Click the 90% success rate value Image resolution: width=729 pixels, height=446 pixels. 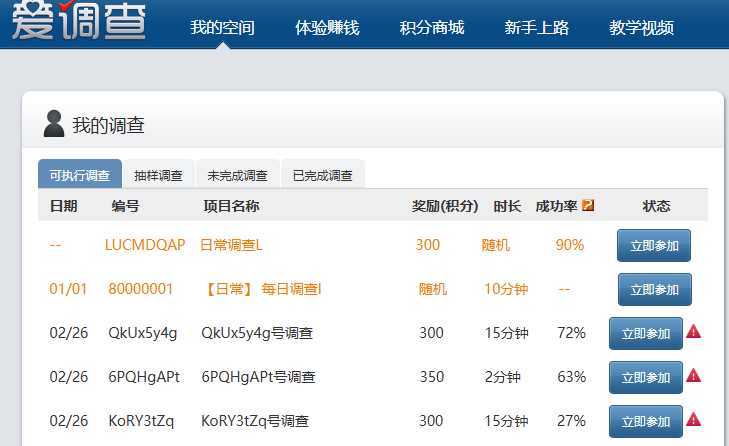570,245
